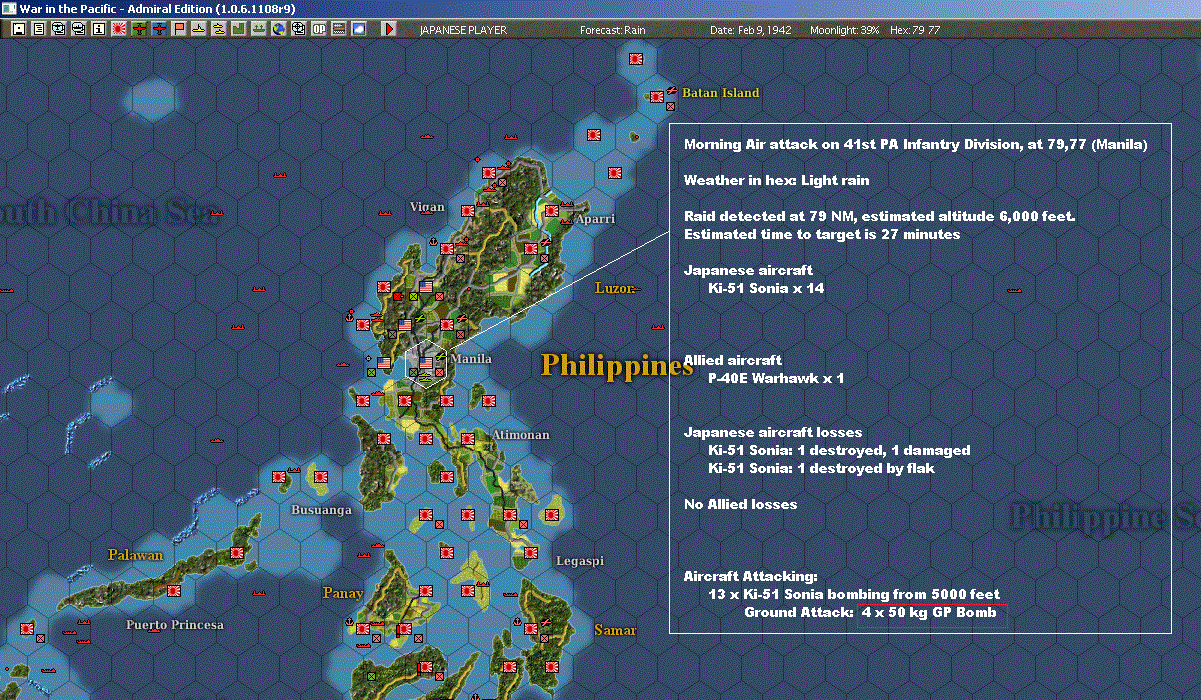Select red plane on green background icon
Viewport: 1201px width, 700px height.
coord(139,29)
